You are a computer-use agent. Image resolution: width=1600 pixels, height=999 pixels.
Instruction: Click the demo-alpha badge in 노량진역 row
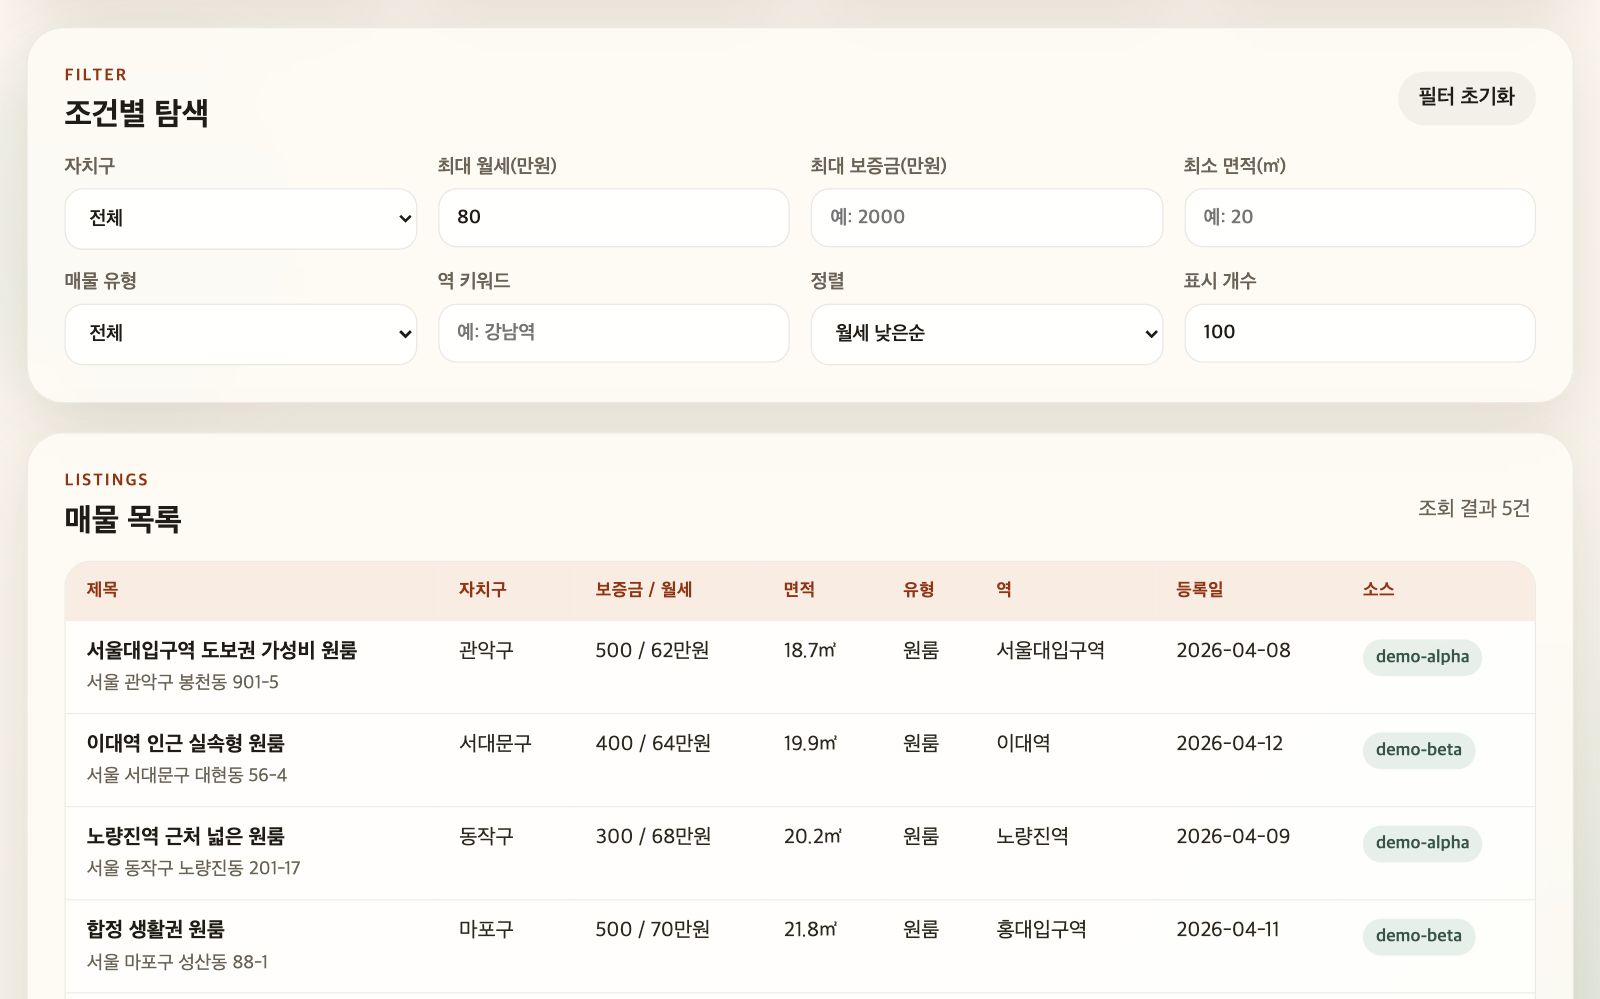point(1422,843)
